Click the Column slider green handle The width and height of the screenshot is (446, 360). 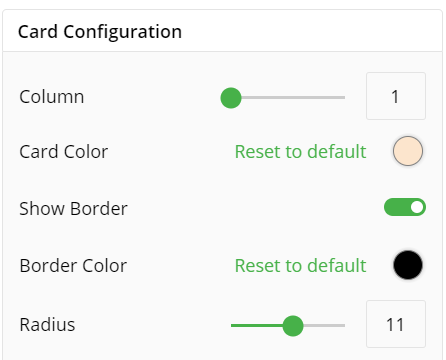click(x=231, y=98)
